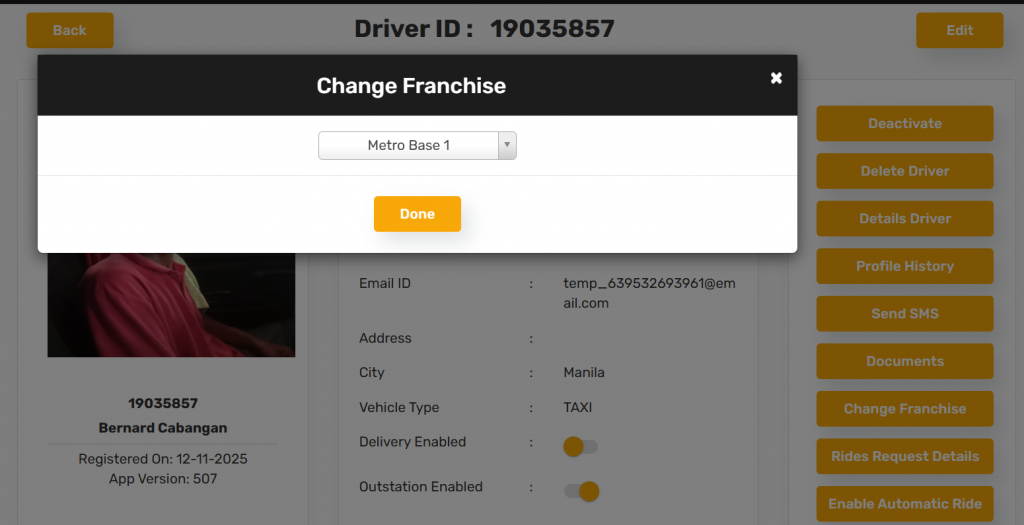This screenshot has width=1024, height=525.
Task: Click the driver's temp email address
Action: tap(648, 293)
